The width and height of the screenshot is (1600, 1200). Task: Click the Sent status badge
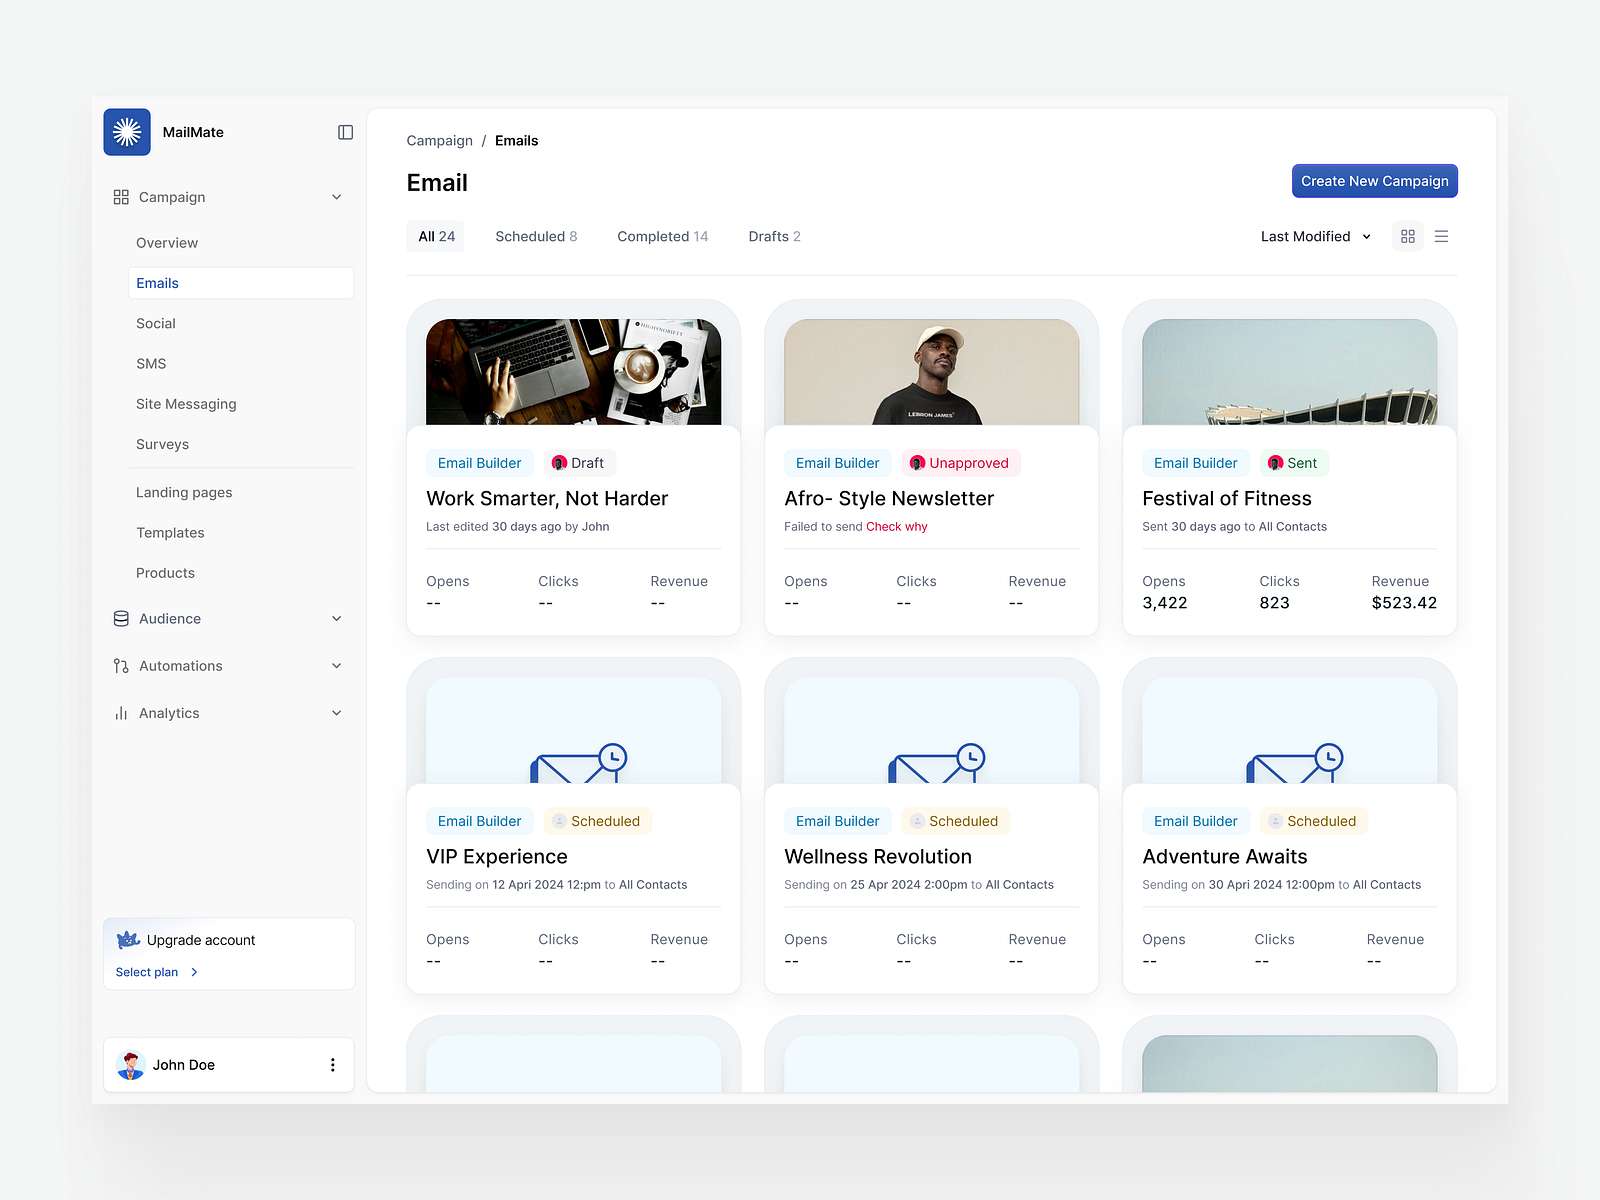1294,463
